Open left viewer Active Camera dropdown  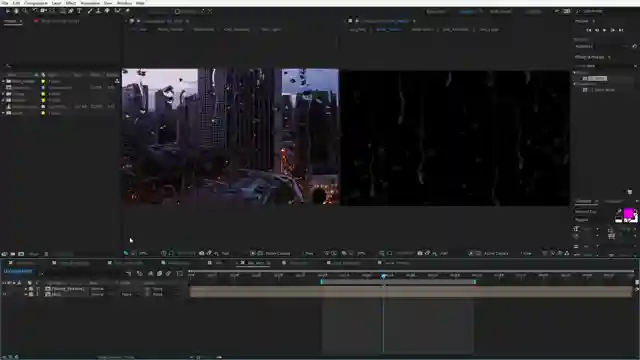point(278,253)
